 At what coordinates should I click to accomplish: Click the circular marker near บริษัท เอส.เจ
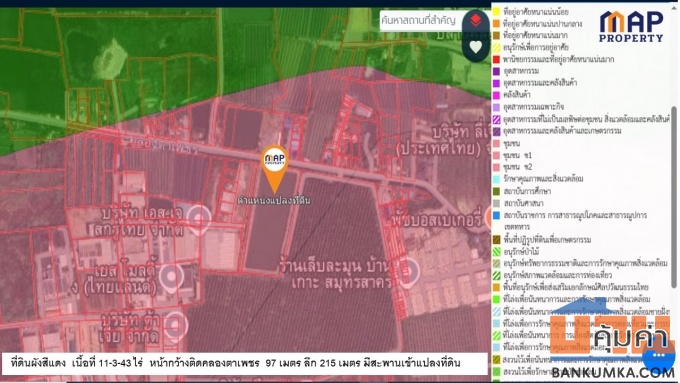pos(199,219)
